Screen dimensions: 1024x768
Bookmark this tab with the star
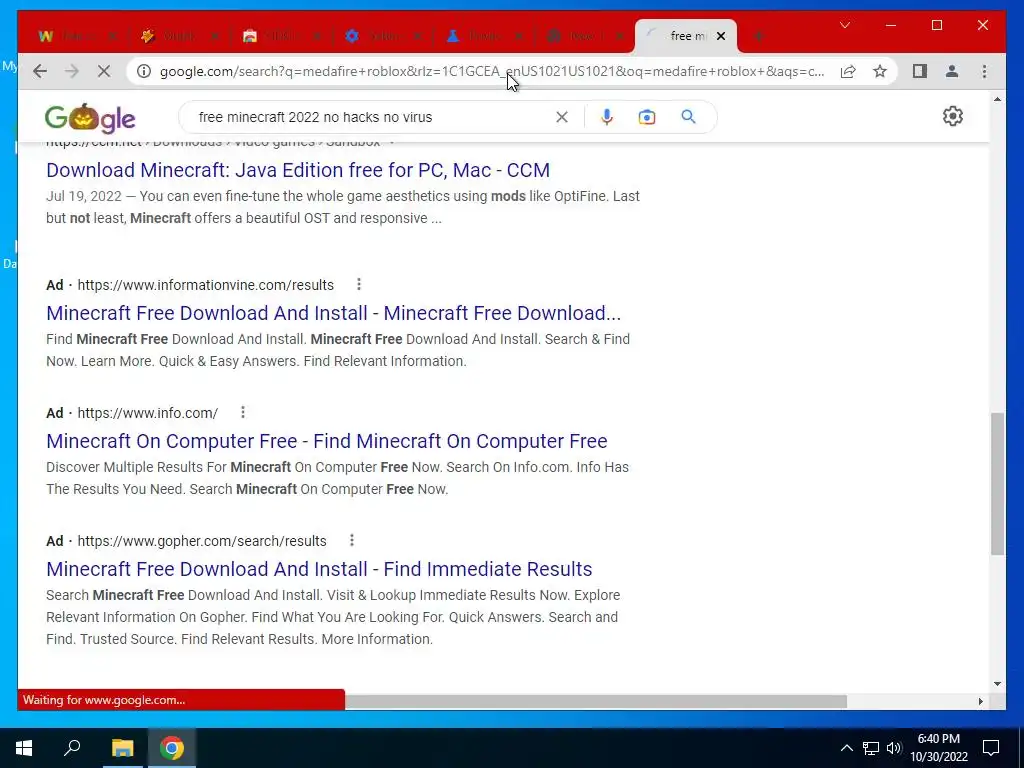pos(880,71)
